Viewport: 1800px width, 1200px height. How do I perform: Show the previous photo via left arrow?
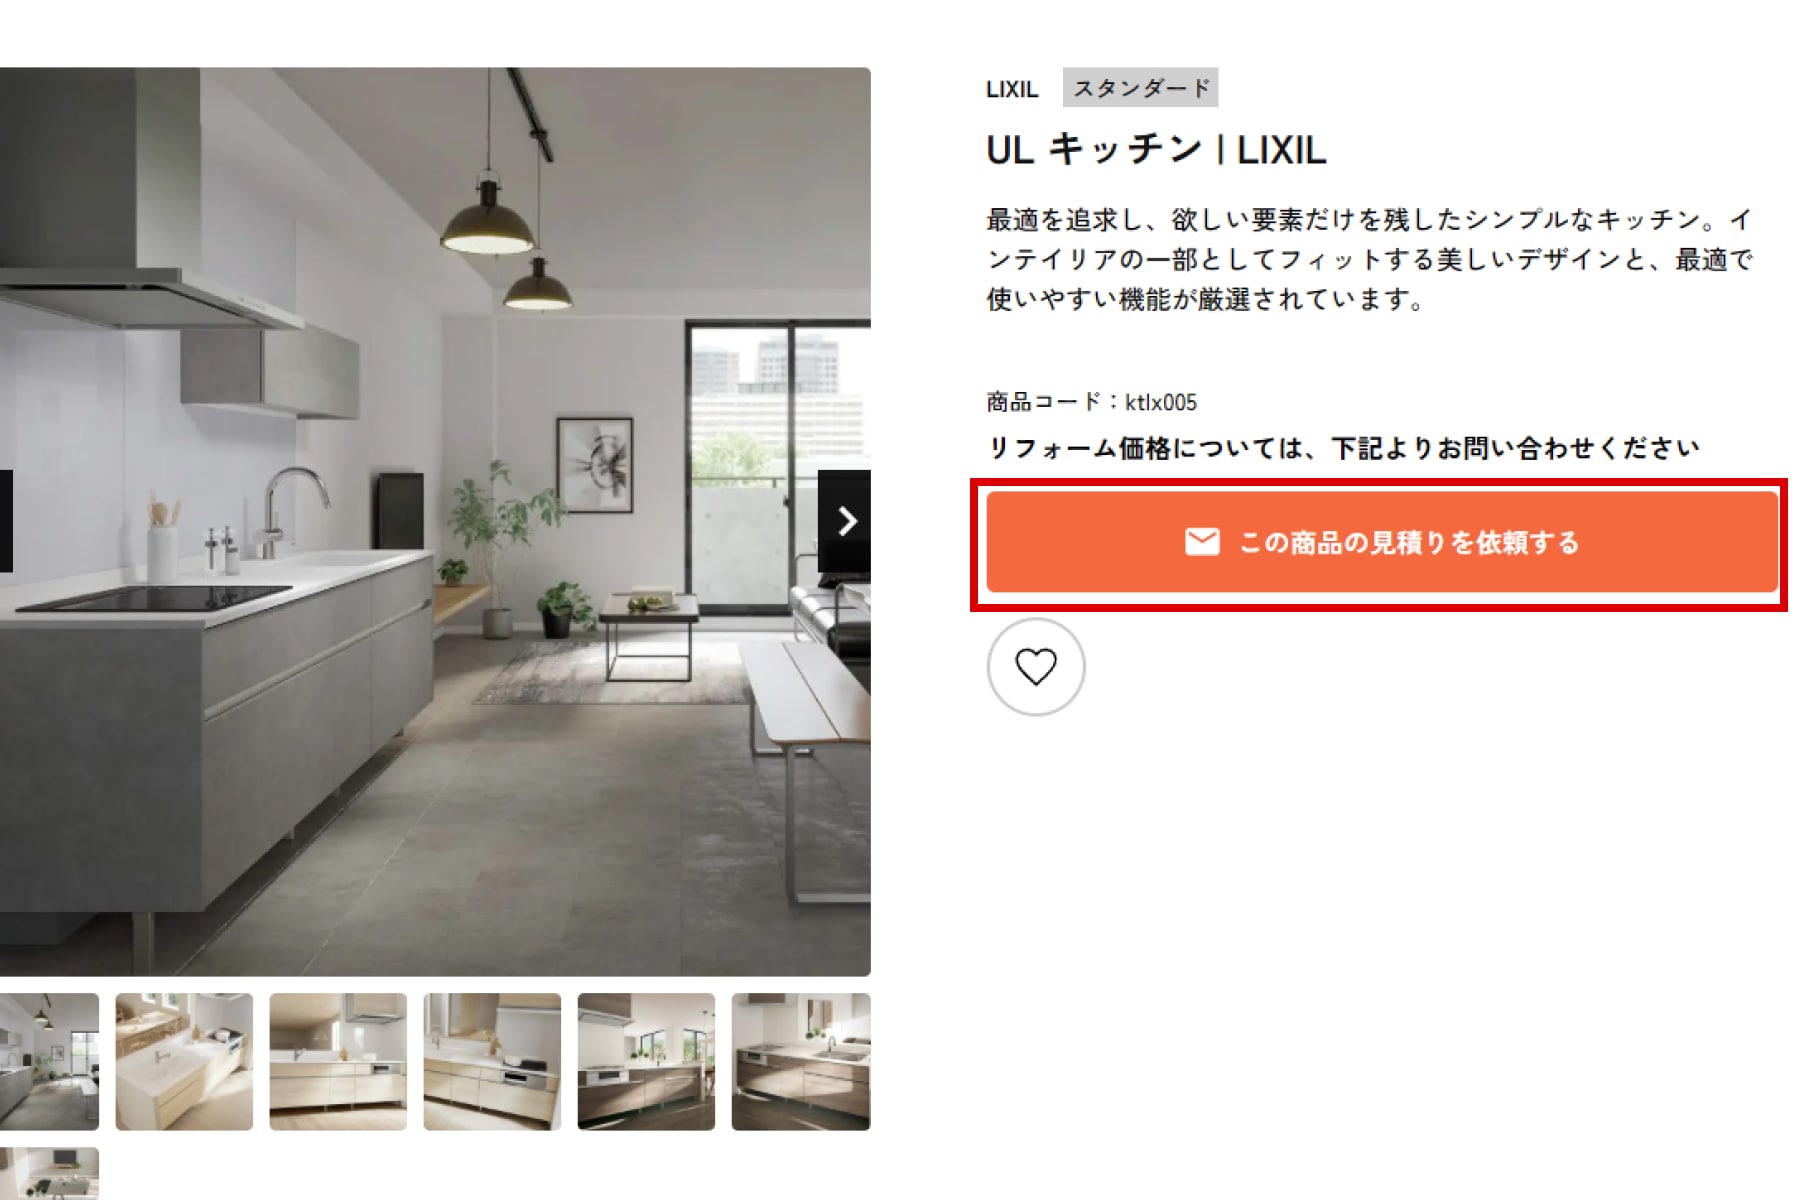click(6, 521)
